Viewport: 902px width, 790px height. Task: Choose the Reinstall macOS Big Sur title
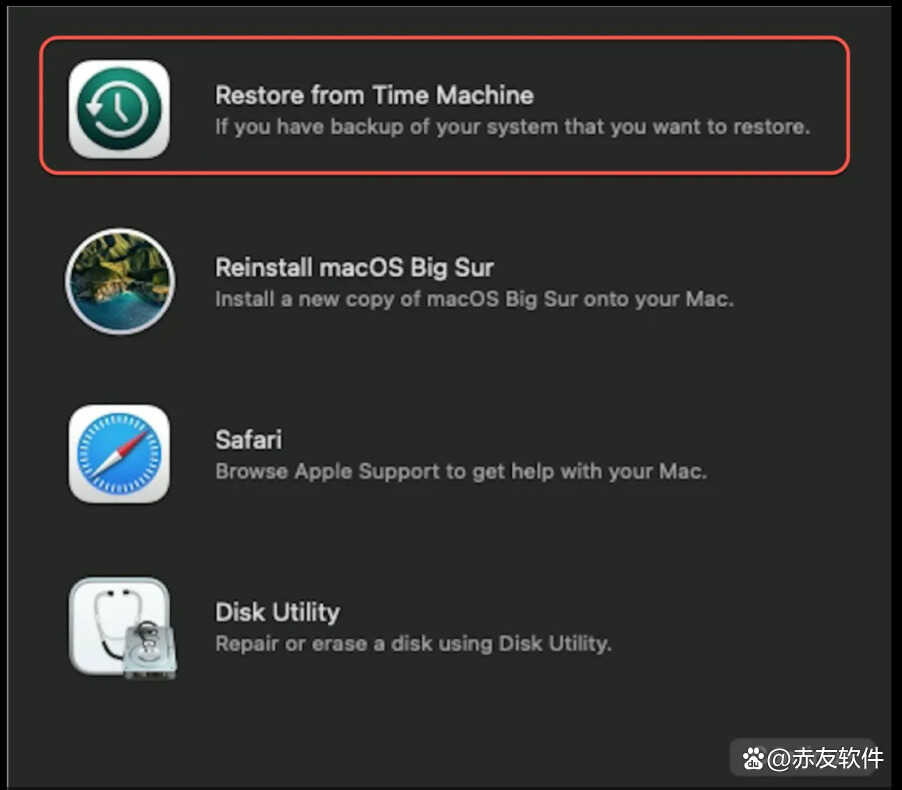click(354, 268)
